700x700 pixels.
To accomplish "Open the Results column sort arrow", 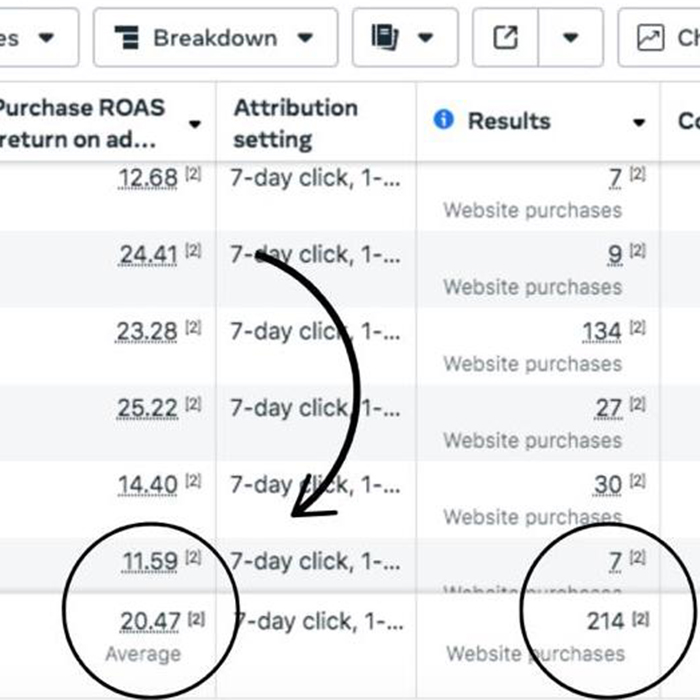I will pos(639,122).
